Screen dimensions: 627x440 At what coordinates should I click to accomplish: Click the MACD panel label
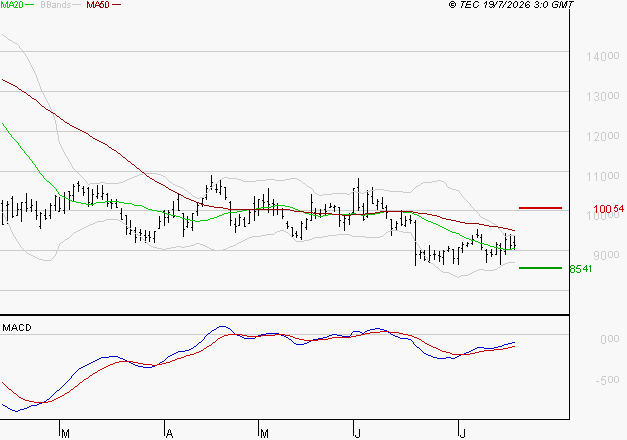coord(17,328)
